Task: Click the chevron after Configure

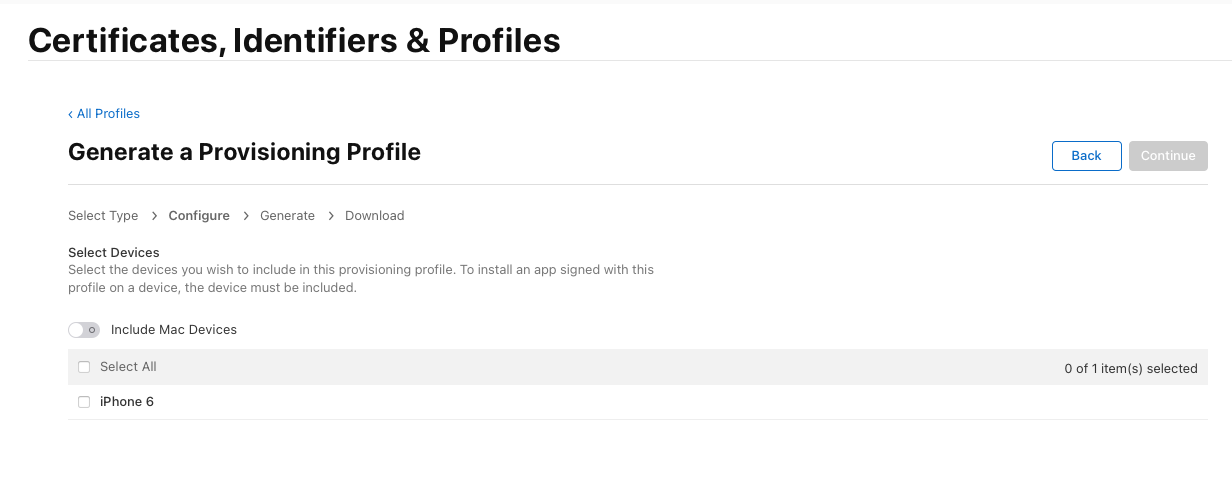Action: [245, 216]
